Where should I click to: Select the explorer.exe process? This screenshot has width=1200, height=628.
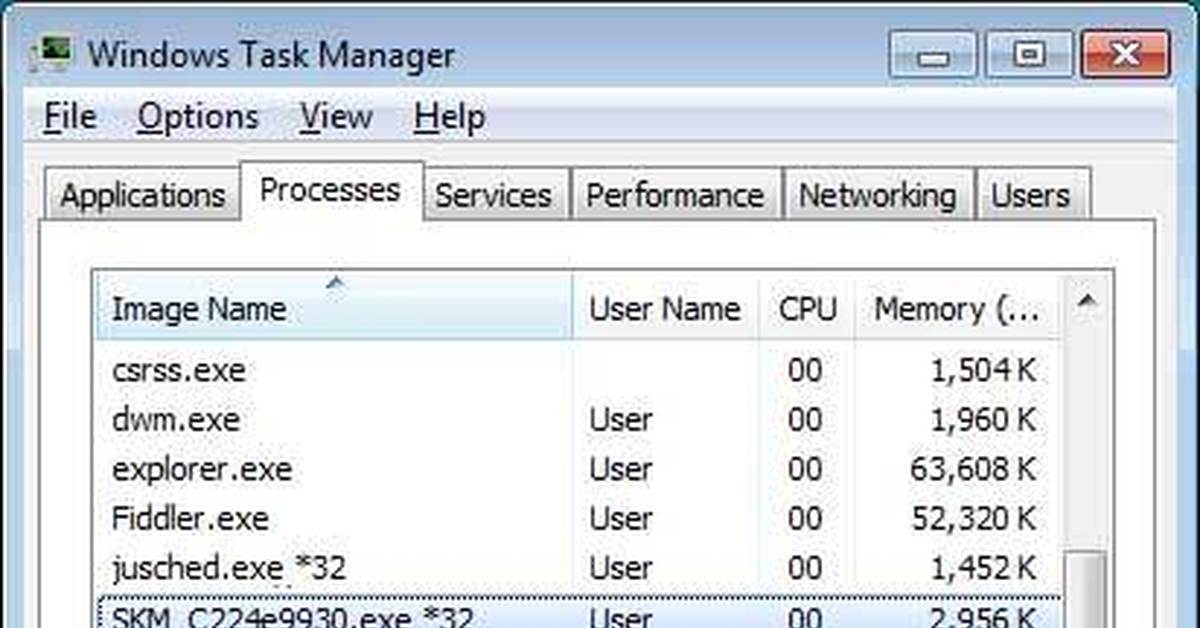(202, 469)
